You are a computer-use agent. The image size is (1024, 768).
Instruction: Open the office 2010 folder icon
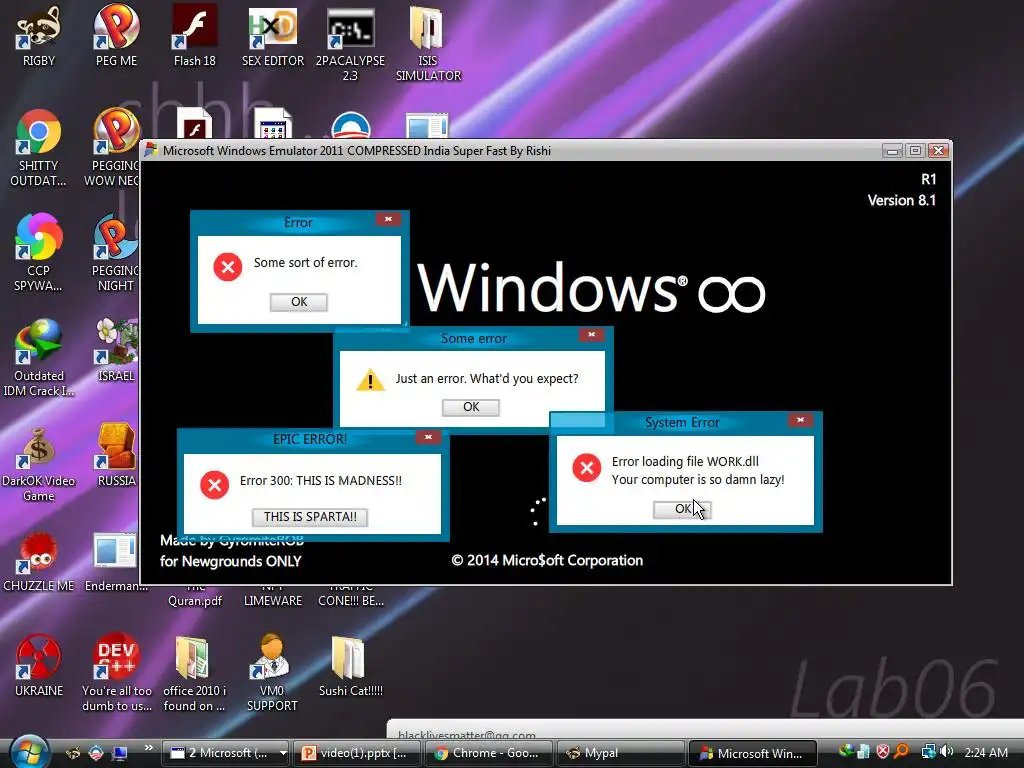coord(195,673)
